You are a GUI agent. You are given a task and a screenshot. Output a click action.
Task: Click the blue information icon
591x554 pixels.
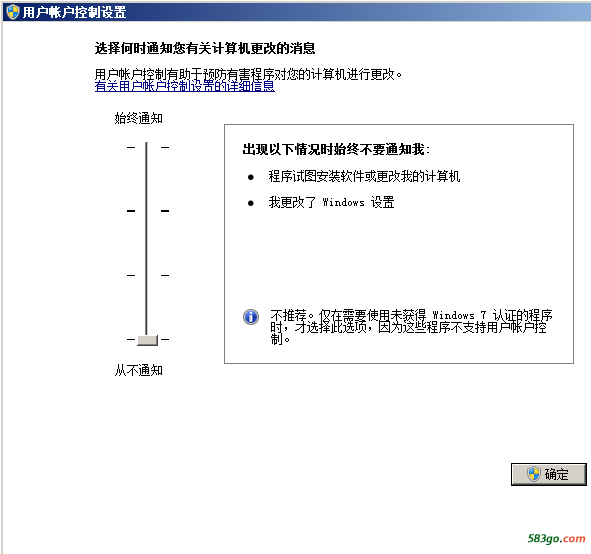[251, 317]
